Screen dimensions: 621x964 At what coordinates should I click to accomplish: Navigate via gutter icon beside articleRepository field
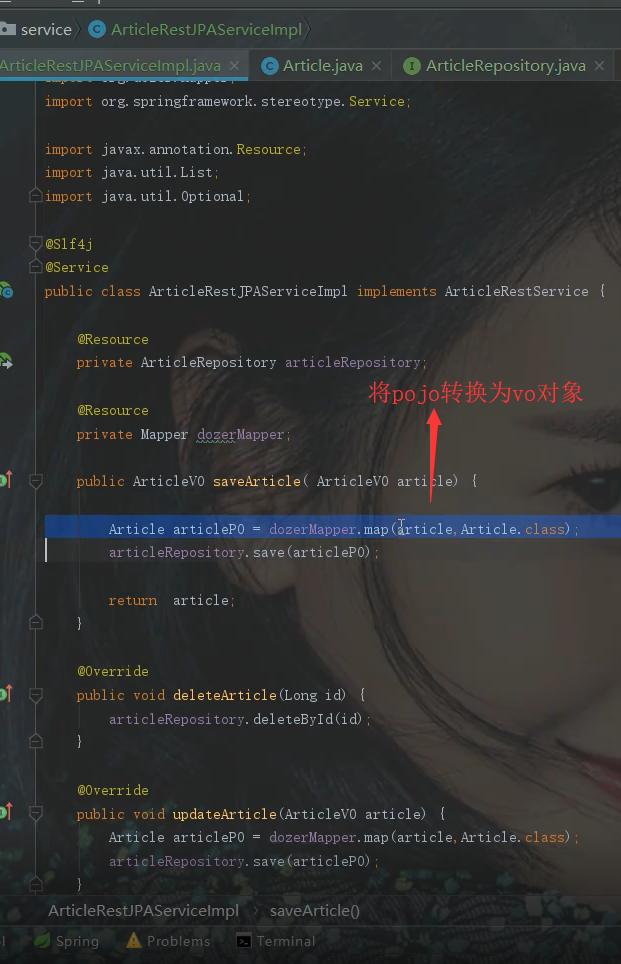pos(6,362)
